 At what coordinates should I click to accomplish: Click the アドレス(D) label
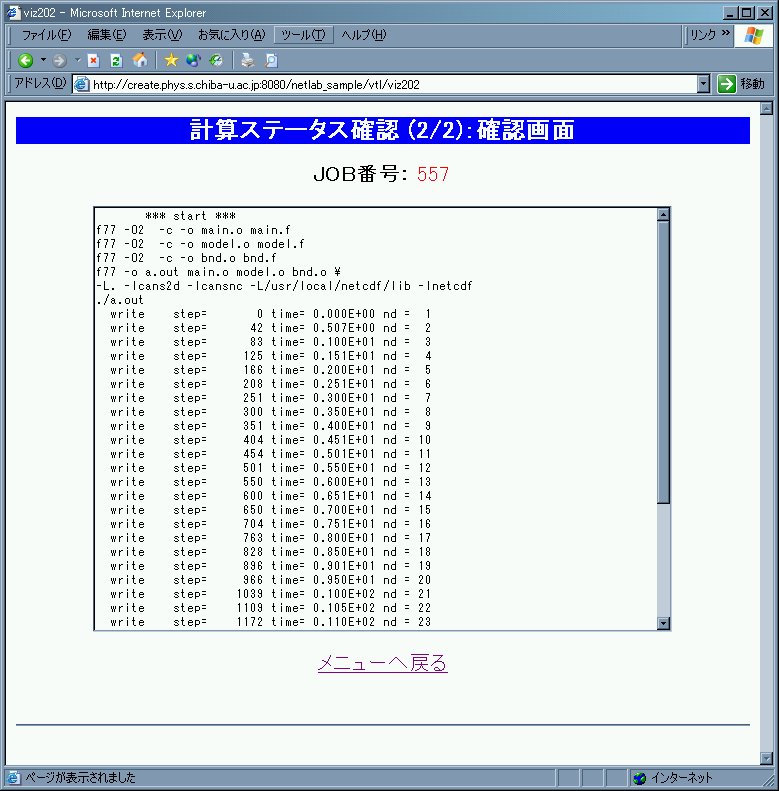point(40,83)
